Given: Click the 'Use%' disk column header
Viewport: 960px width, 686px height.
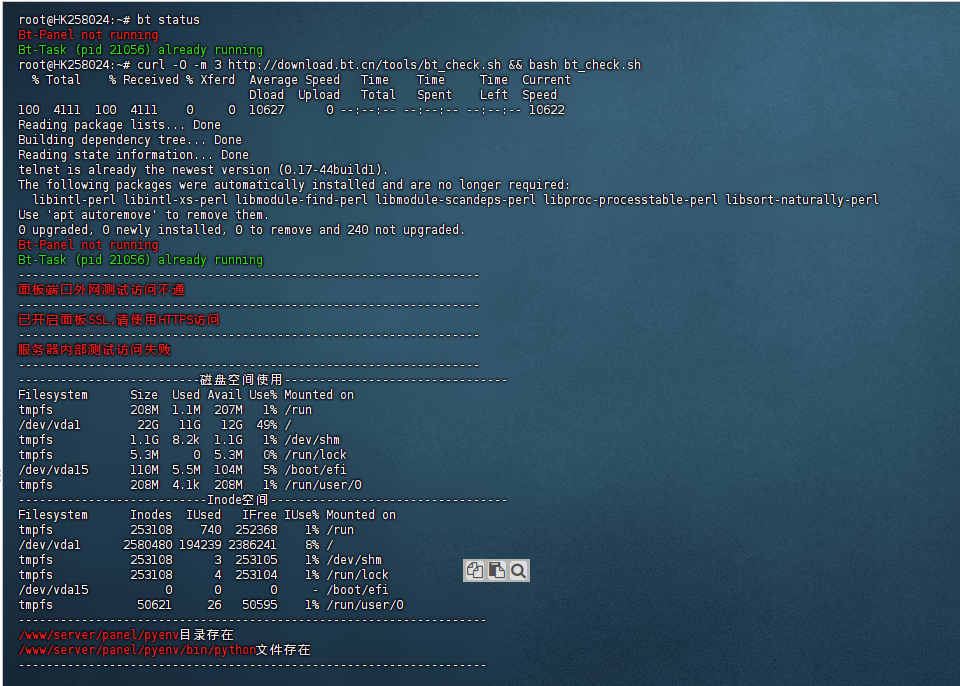Looking at the screenshot, I should [263, 395].
